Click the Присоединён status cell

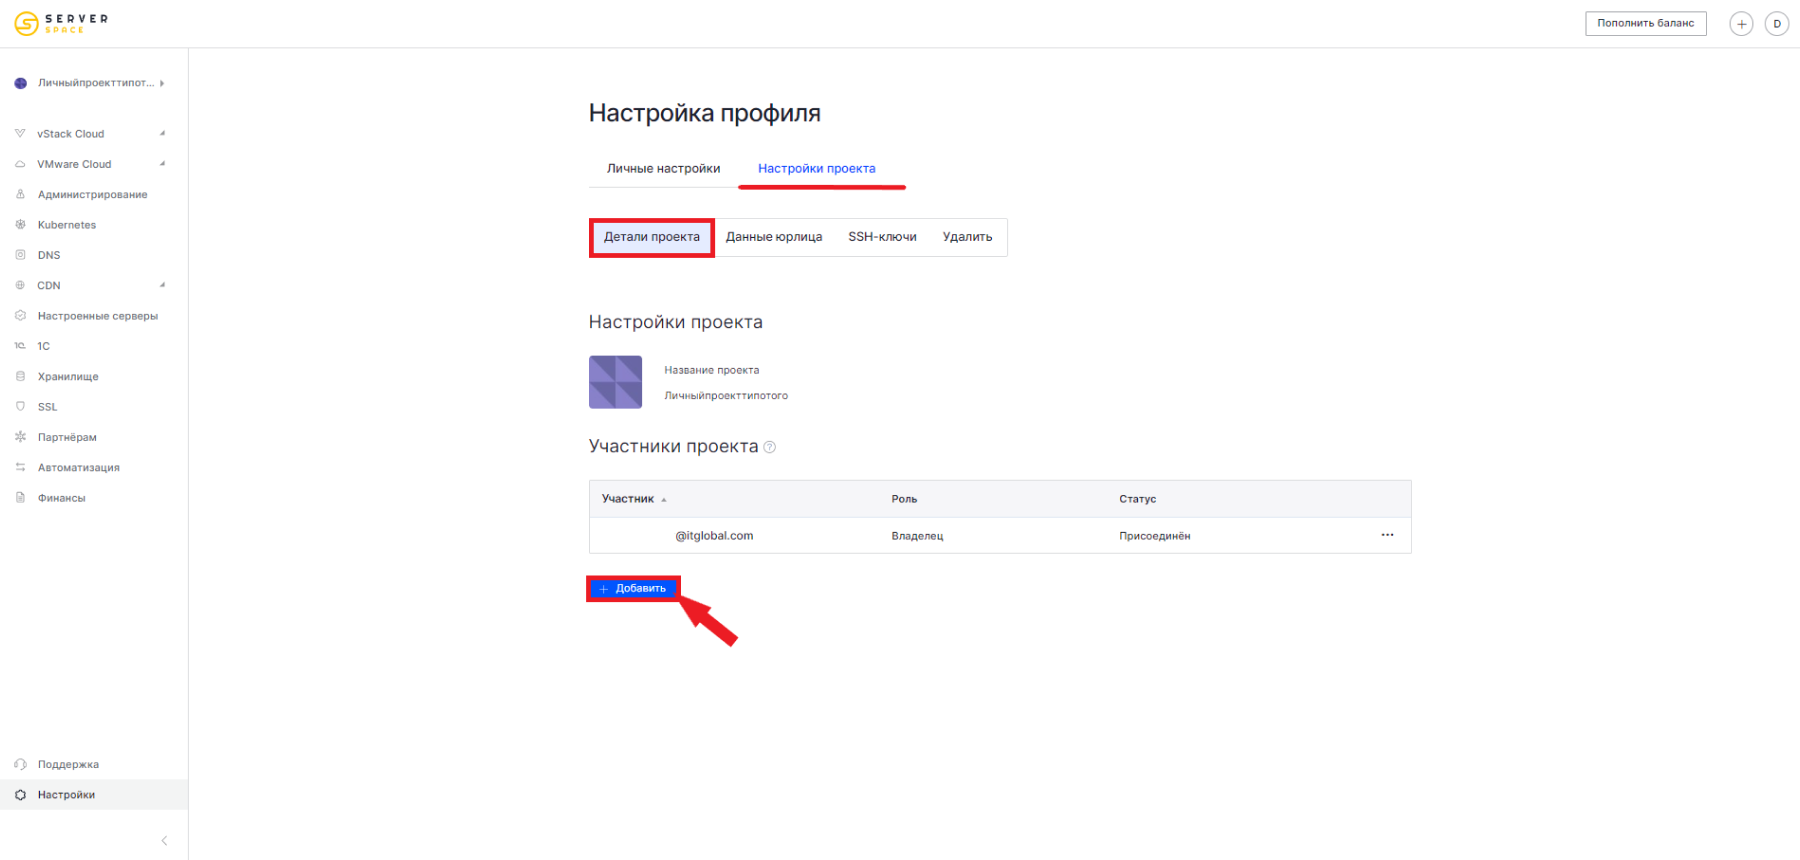point(1154,536)
